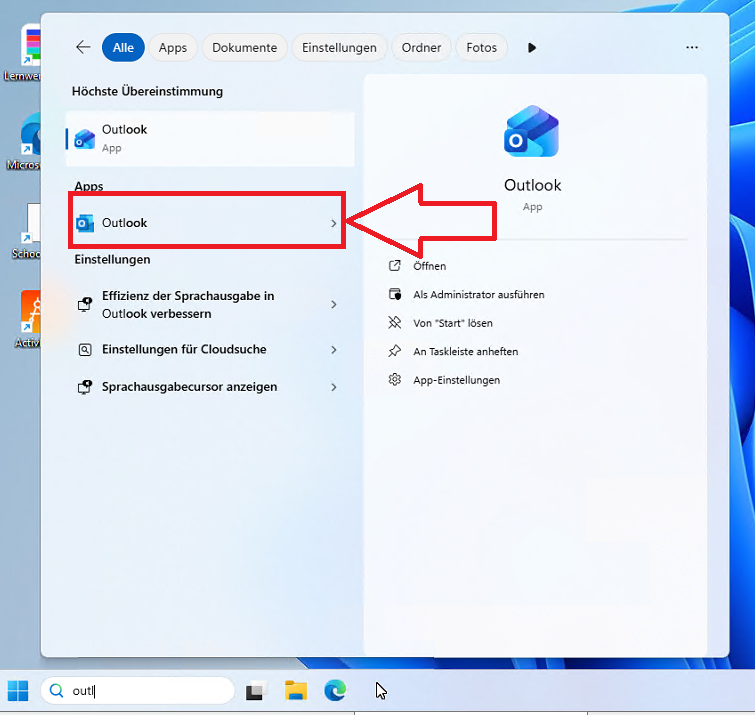Select the Einstellungen filter tab
This screenshot has width=755, height=715.
[x=339, y=47]
